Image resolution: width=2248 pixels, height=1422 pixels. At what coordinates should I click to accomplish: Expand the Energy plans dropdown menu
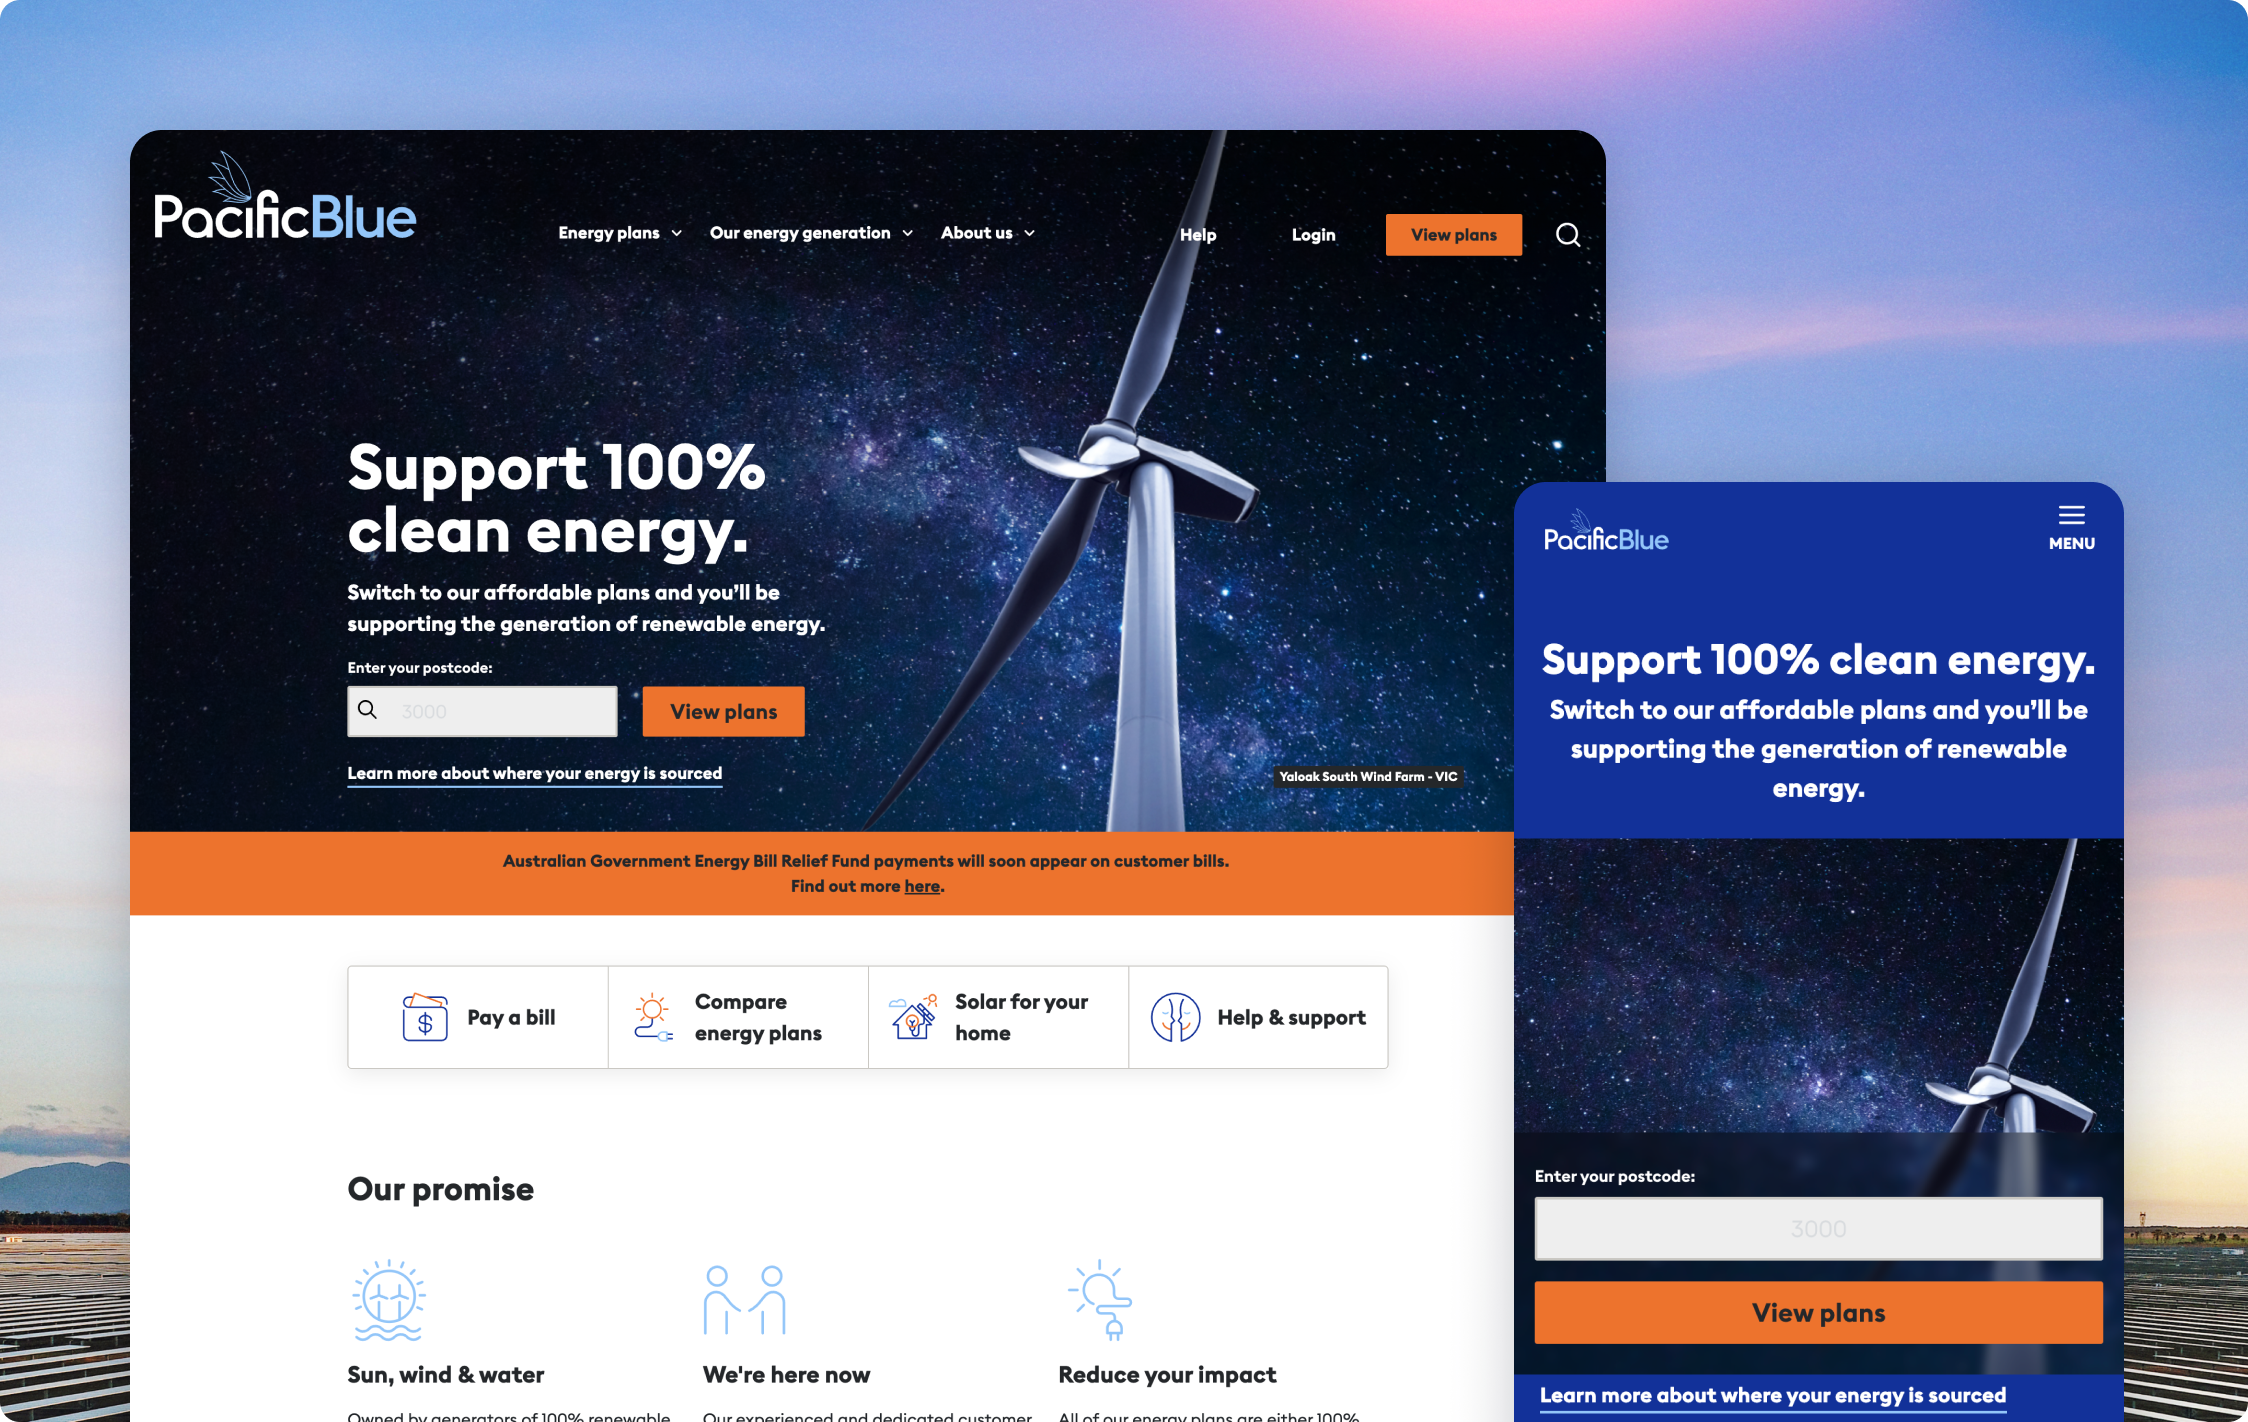coord(619,233)
